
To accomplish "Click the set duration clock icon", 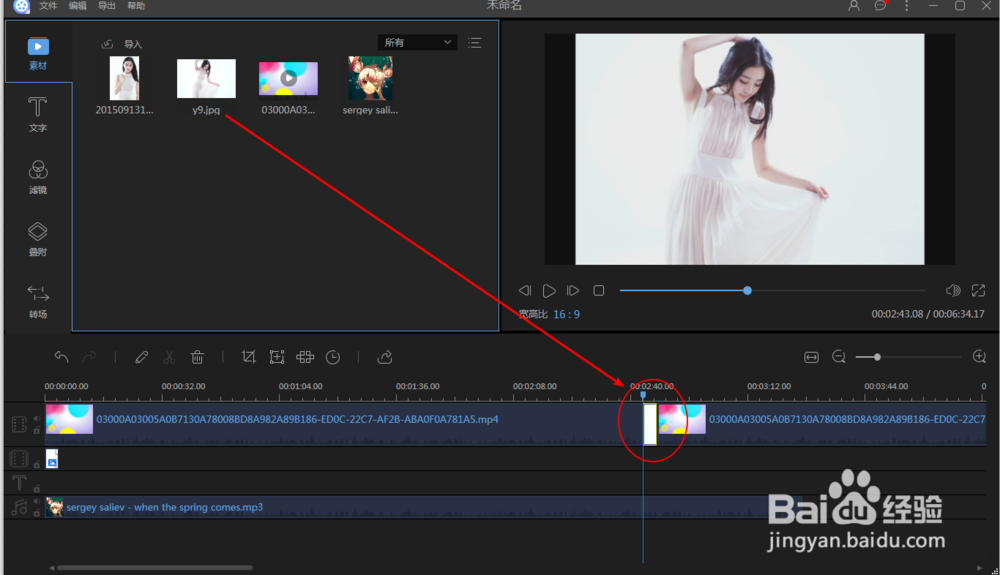I will click(x=333, y=357).
